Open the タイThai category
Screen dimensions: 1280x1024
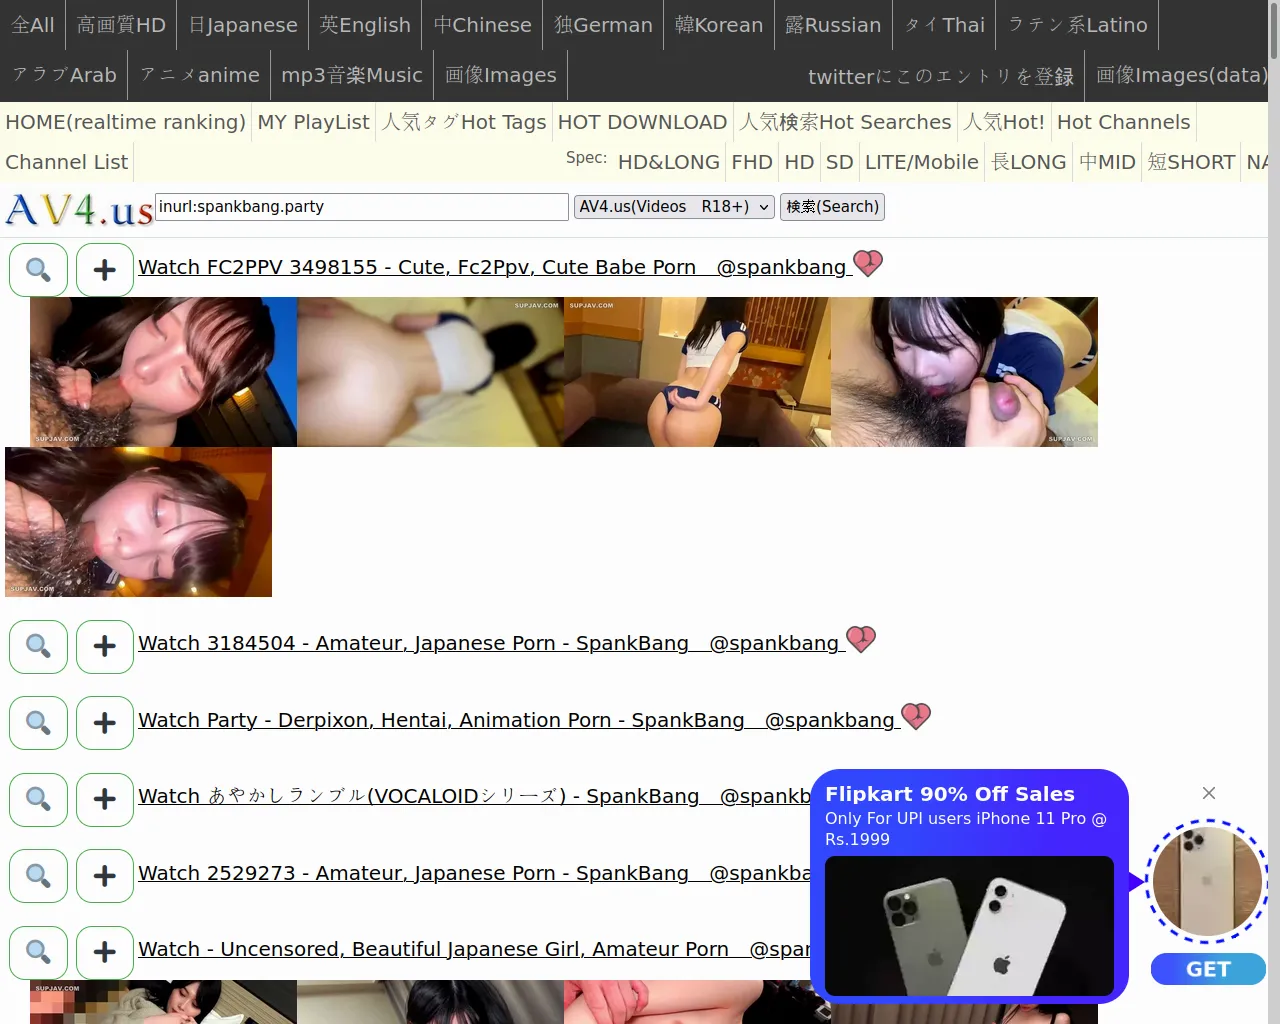pyautogui.click(x=944, y=25)
